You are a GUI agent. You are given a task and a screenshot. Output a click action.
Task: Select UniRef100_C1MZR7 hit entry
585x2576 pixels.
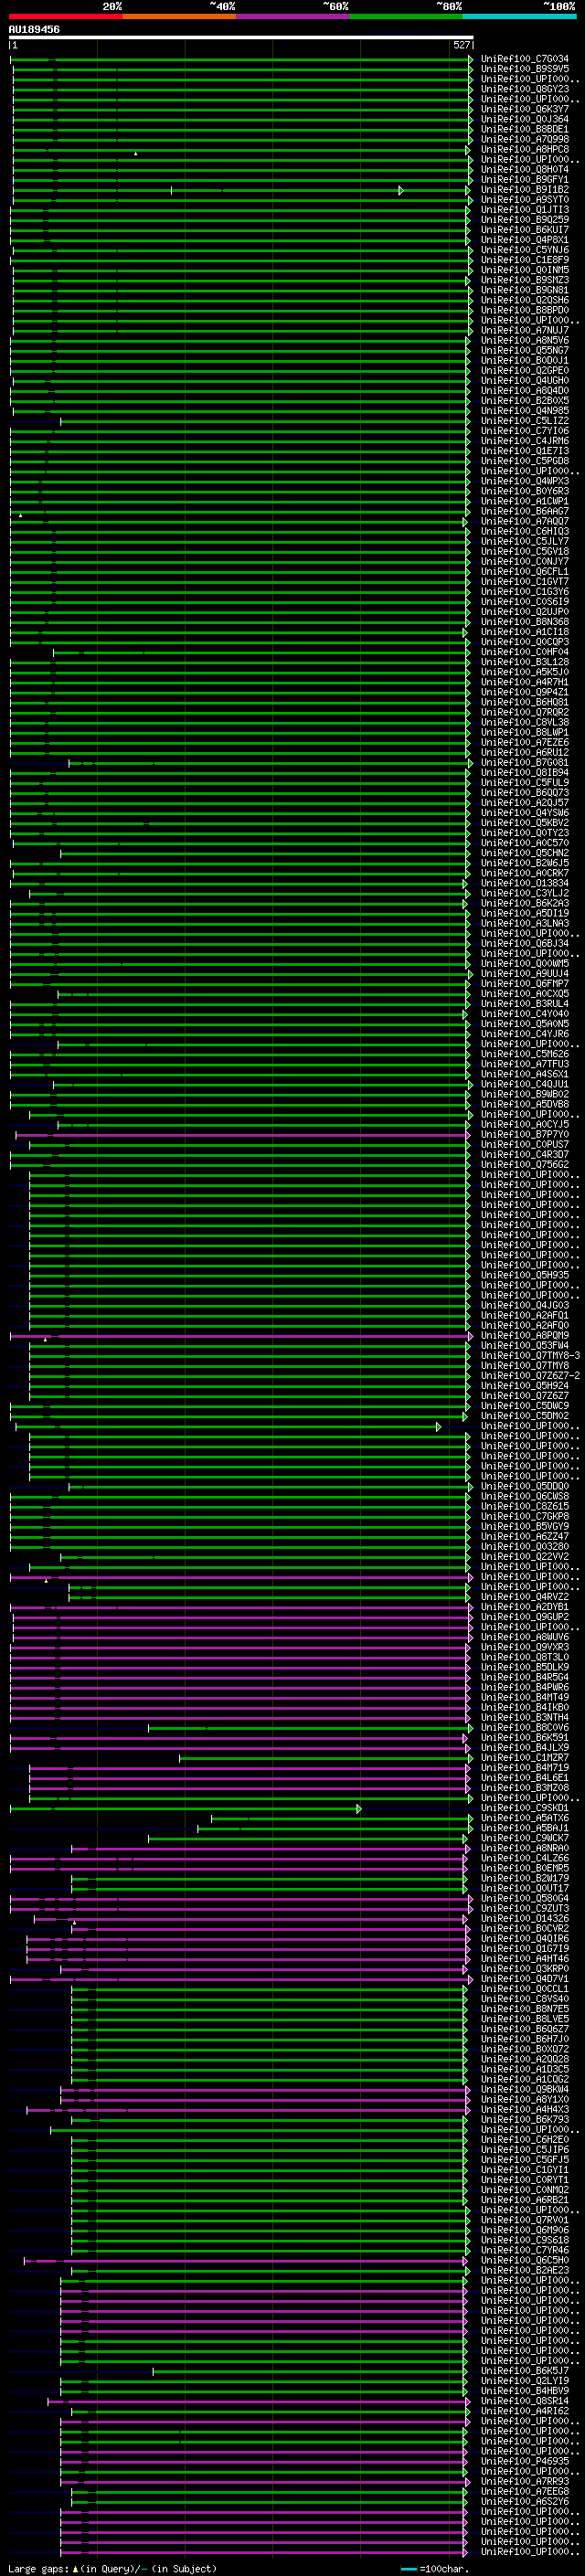click(525, 1758)
